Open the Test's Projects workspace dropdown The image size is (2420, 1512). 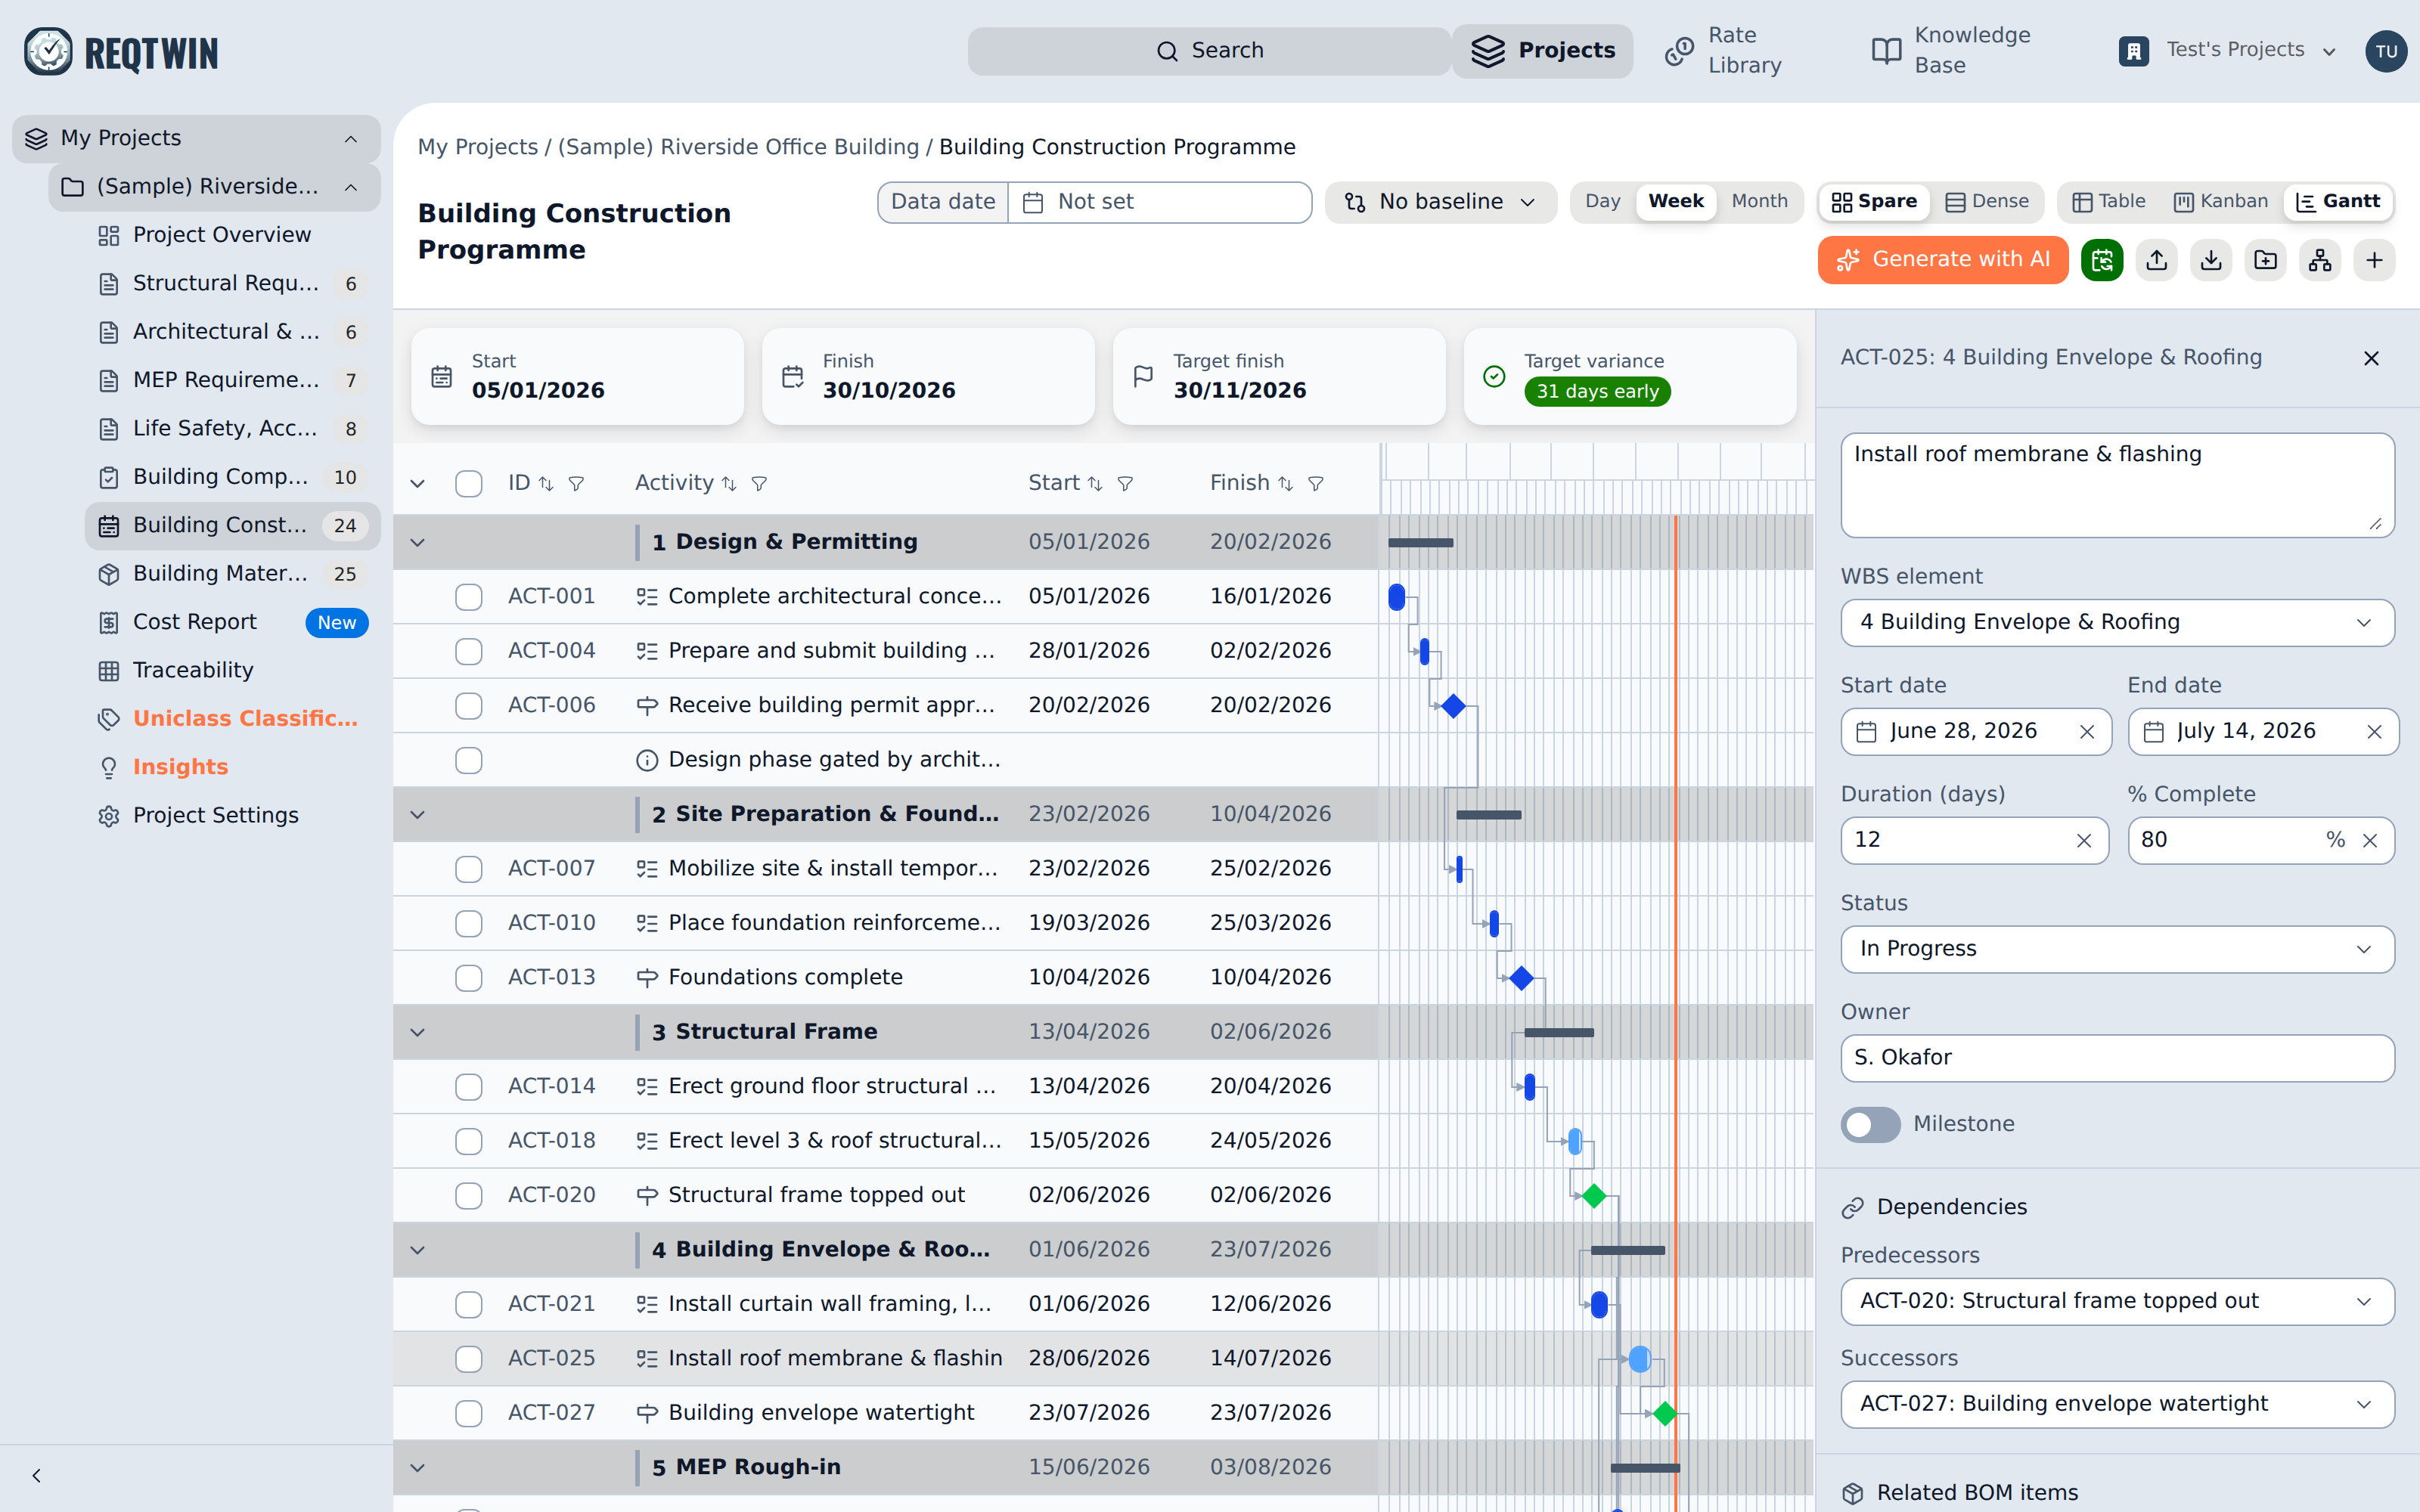(2227, 50)
